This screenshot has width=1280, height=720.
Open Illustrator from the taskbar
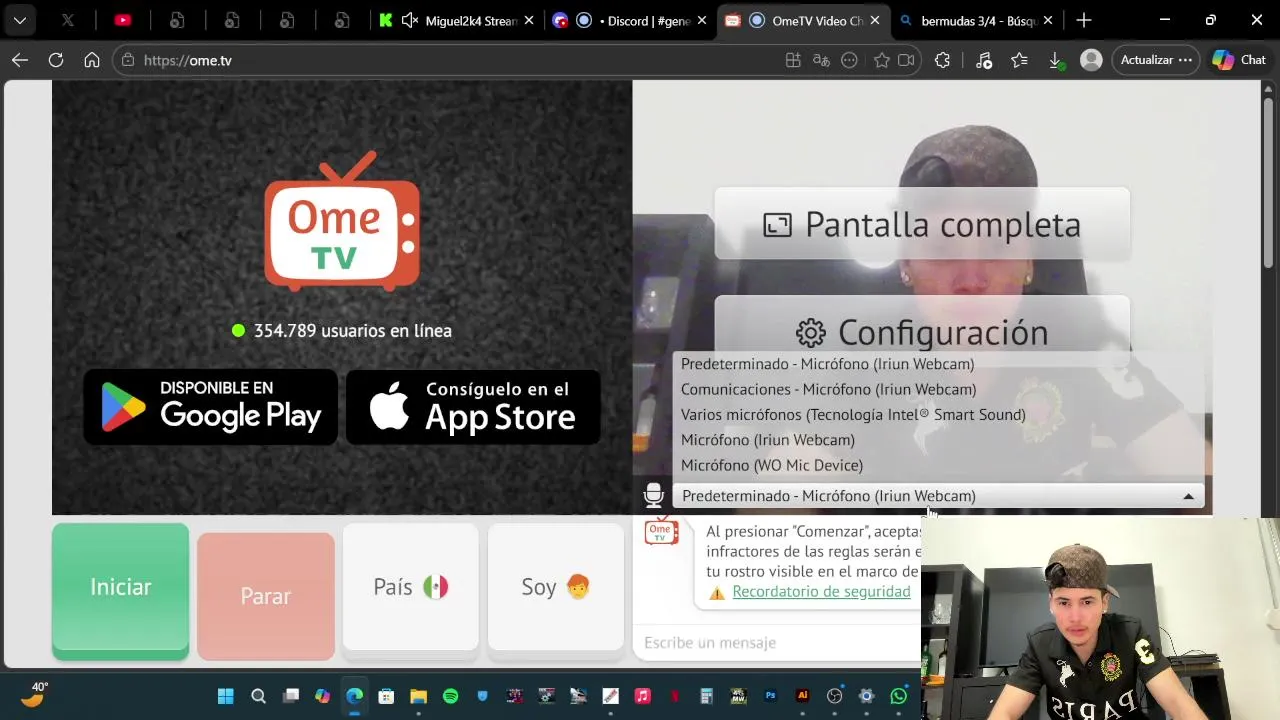[x=802, y=696]
